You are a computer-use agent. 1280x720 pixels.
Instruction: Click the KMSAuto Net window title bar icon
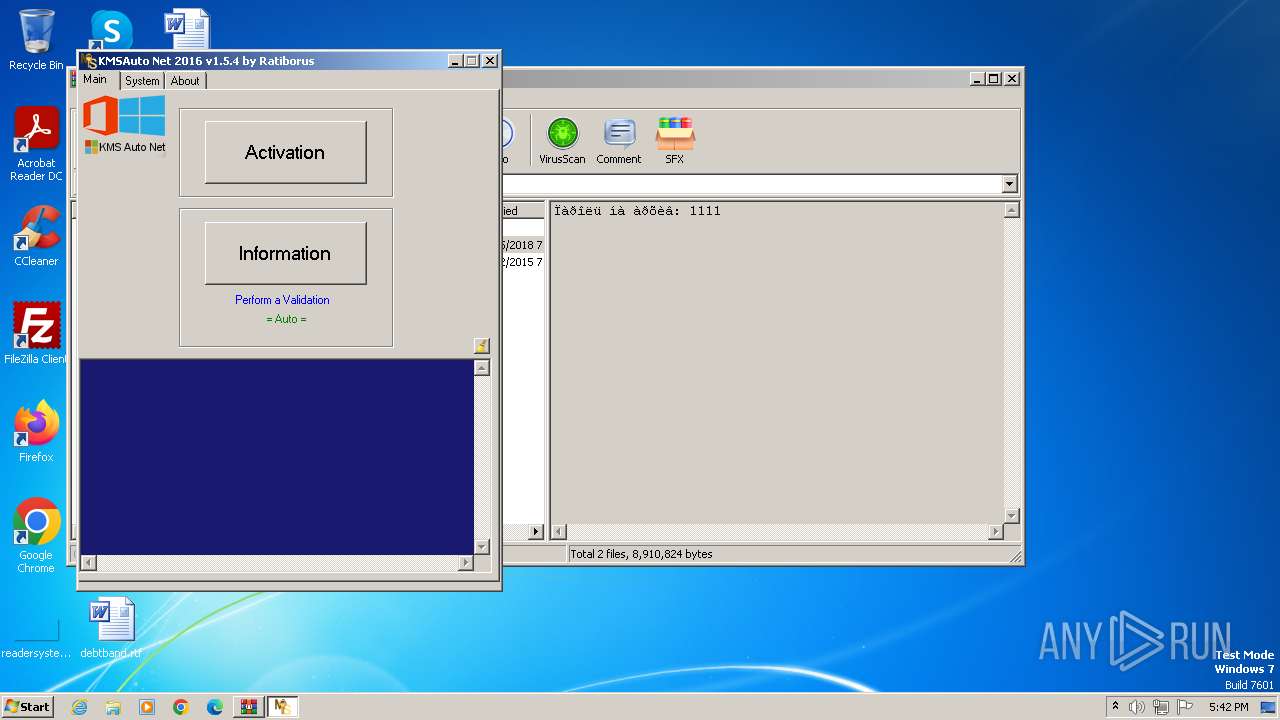point(90,61)
